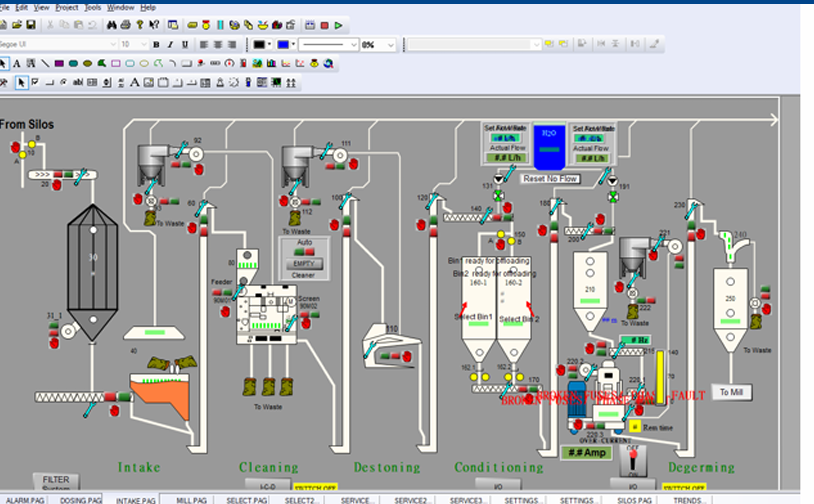Viewport: 814px width, 504px height.
Task: Choose the radio button control tool
Action: [x=63, y=83]
